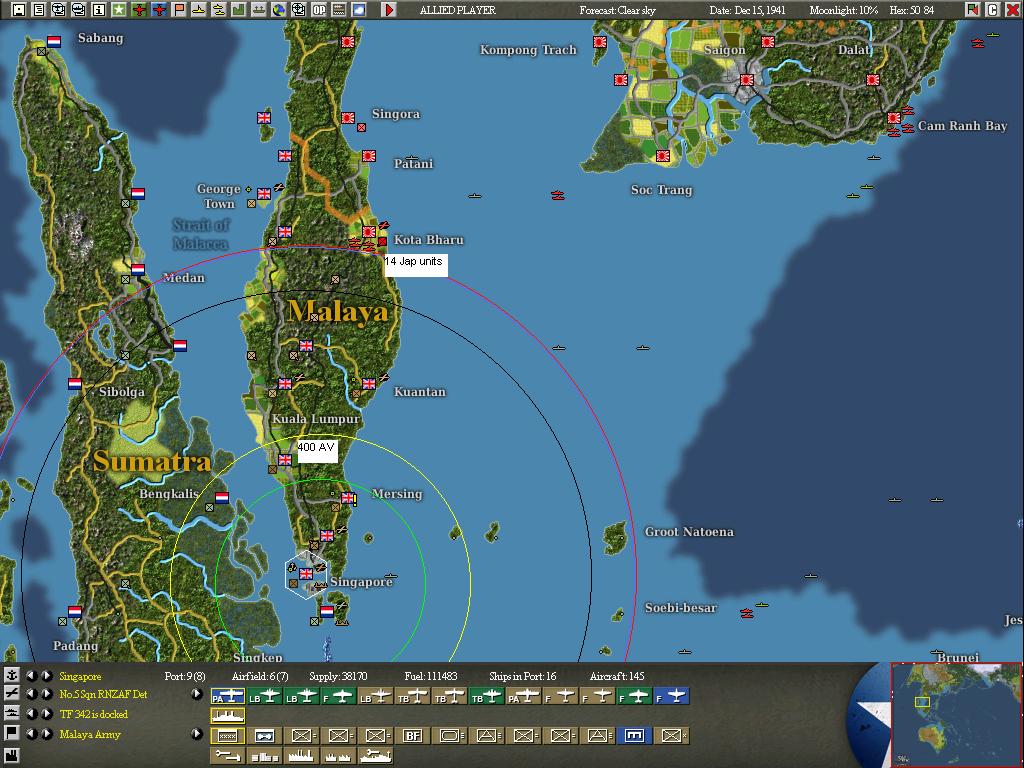Click the globe icon in top toolbar
The width and height of the screenshot is (1024, 768).
pos(279,10)
